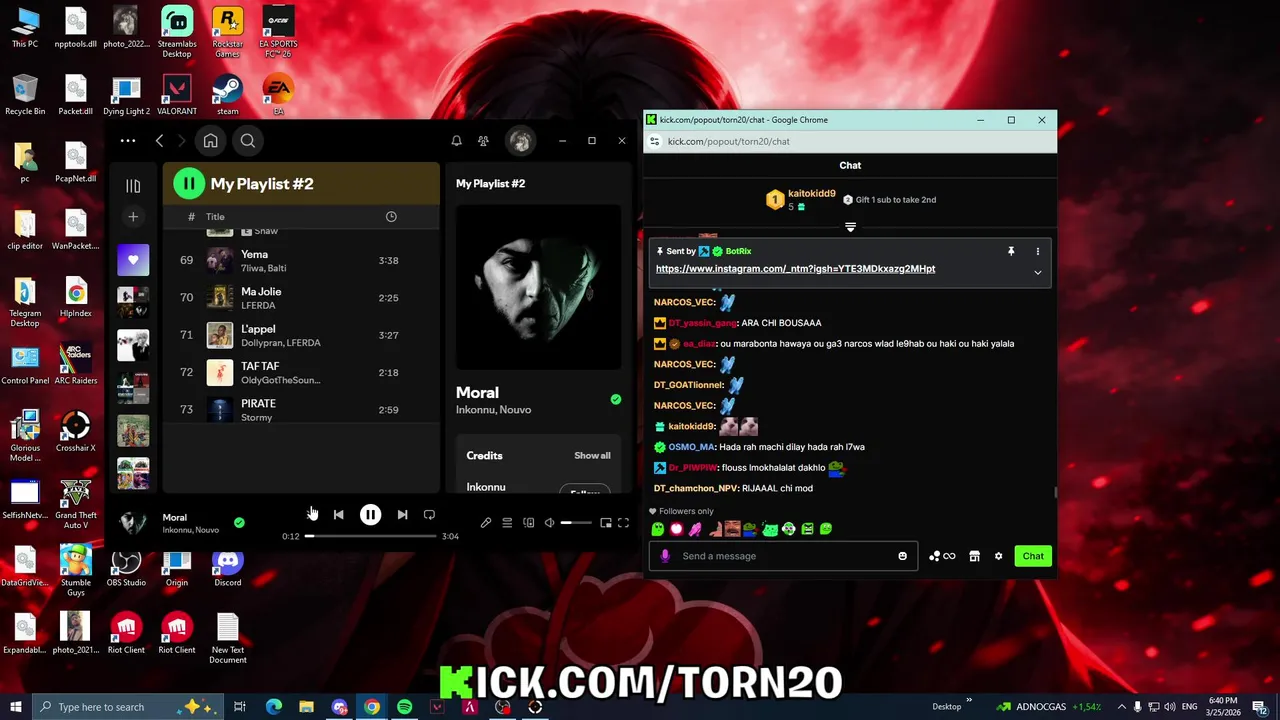Open Connect to a device icon
Screen dimensions: 1280x720
pos(528,523)
